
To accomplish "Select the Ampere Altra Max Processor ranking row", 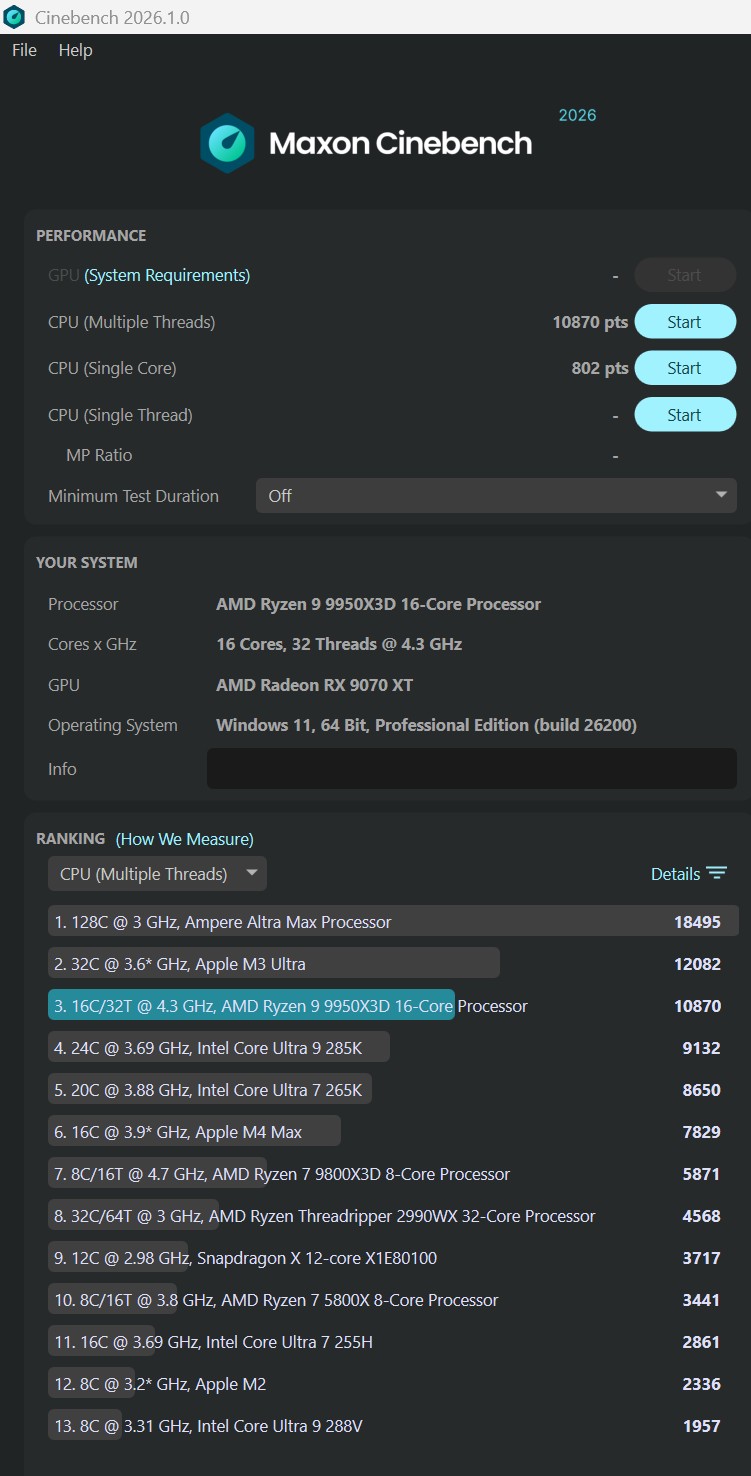I will click(x=393, y=922).
